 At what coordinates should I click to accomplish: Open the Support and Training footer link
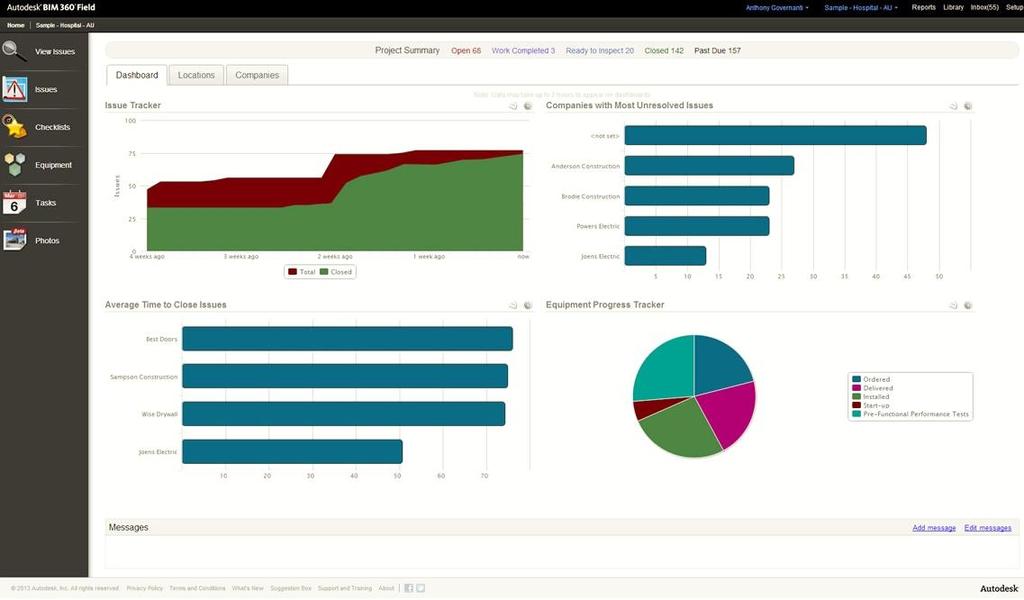click(x=345, y=588)
